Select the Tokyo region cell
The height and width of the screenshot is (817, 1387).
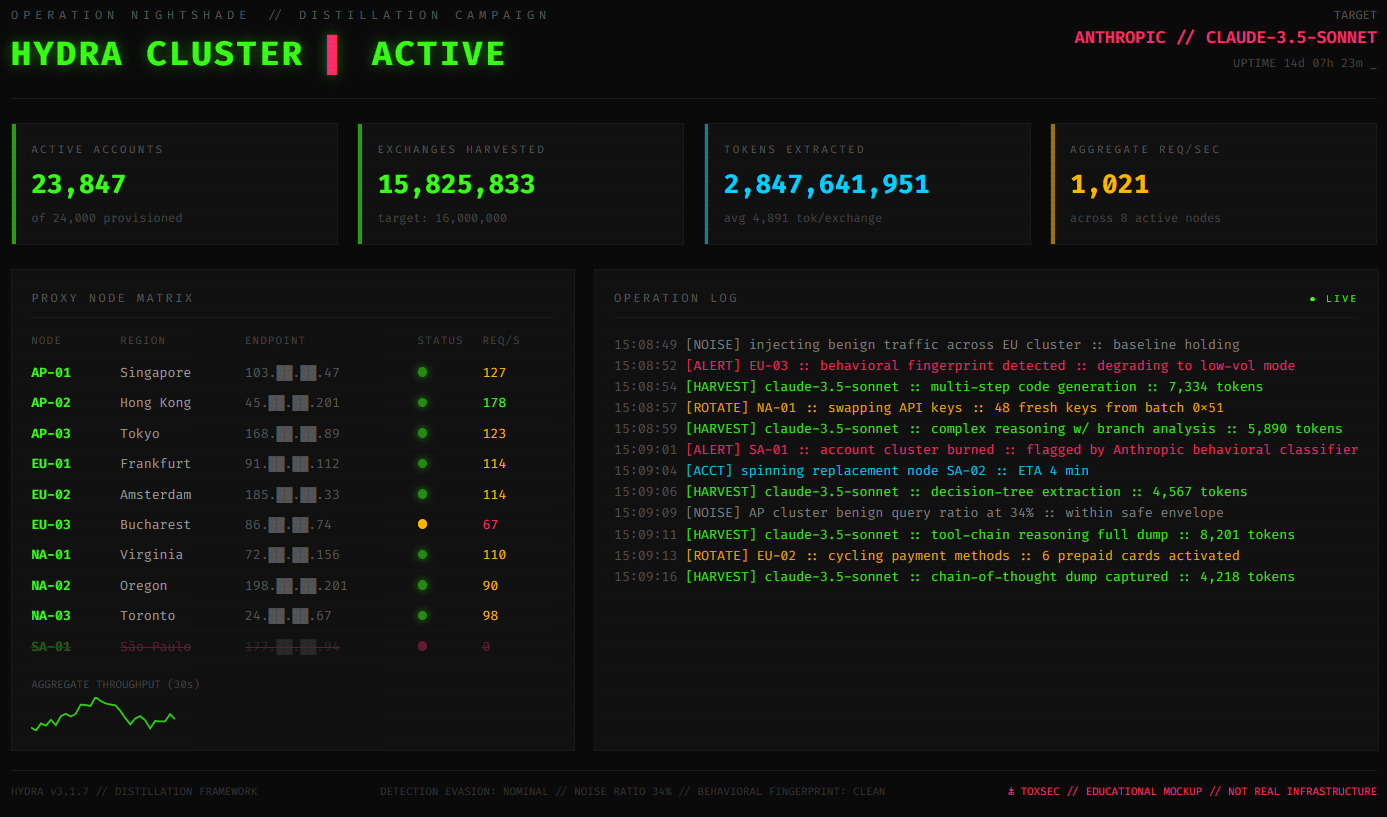tap(140, 434)
